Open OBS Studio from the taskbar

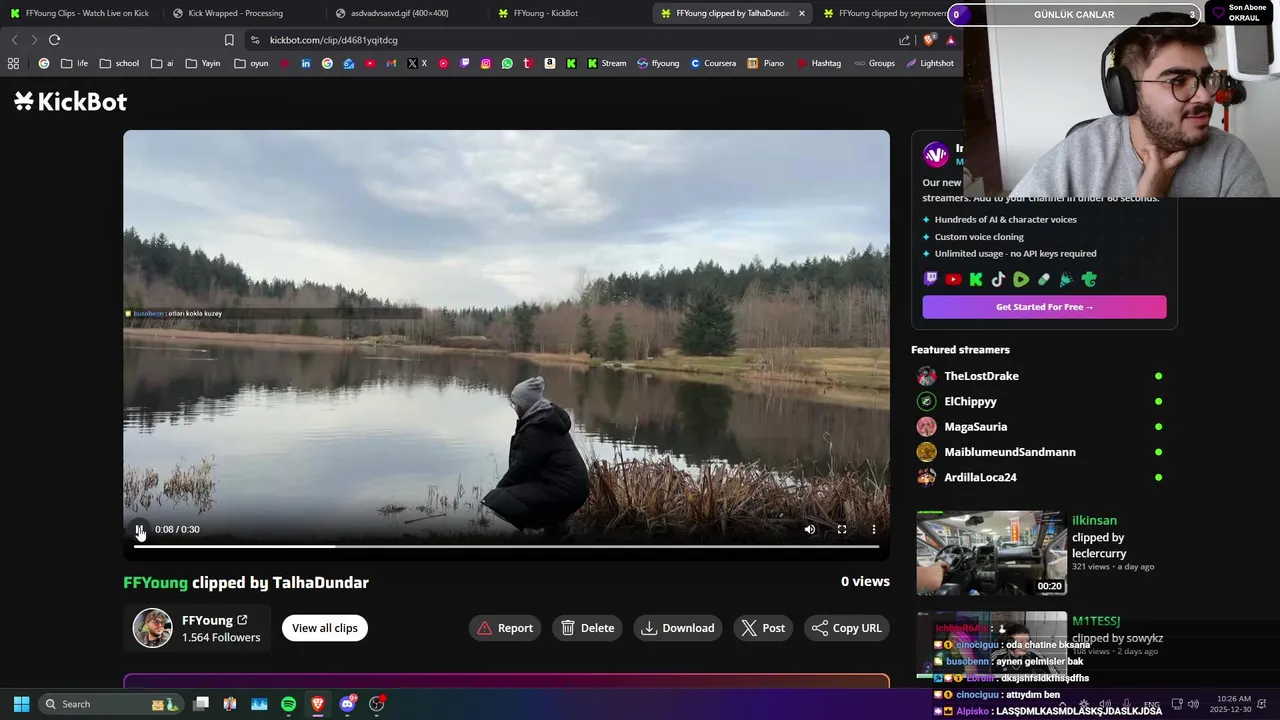pyautogui.click(x=377, y=704)
